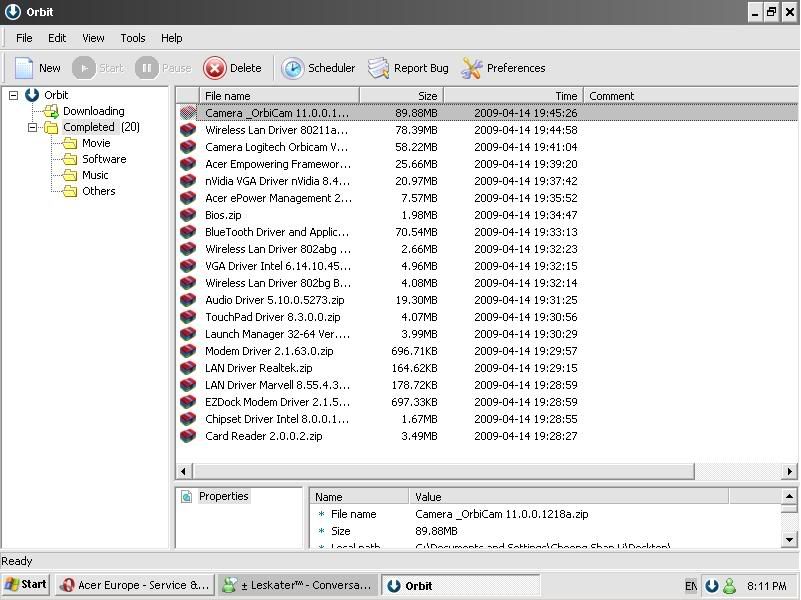Click archive icon of LAN Driver Realtek.zip
The height and width of the screenshot is (600, 801).
tap(188, 368)
